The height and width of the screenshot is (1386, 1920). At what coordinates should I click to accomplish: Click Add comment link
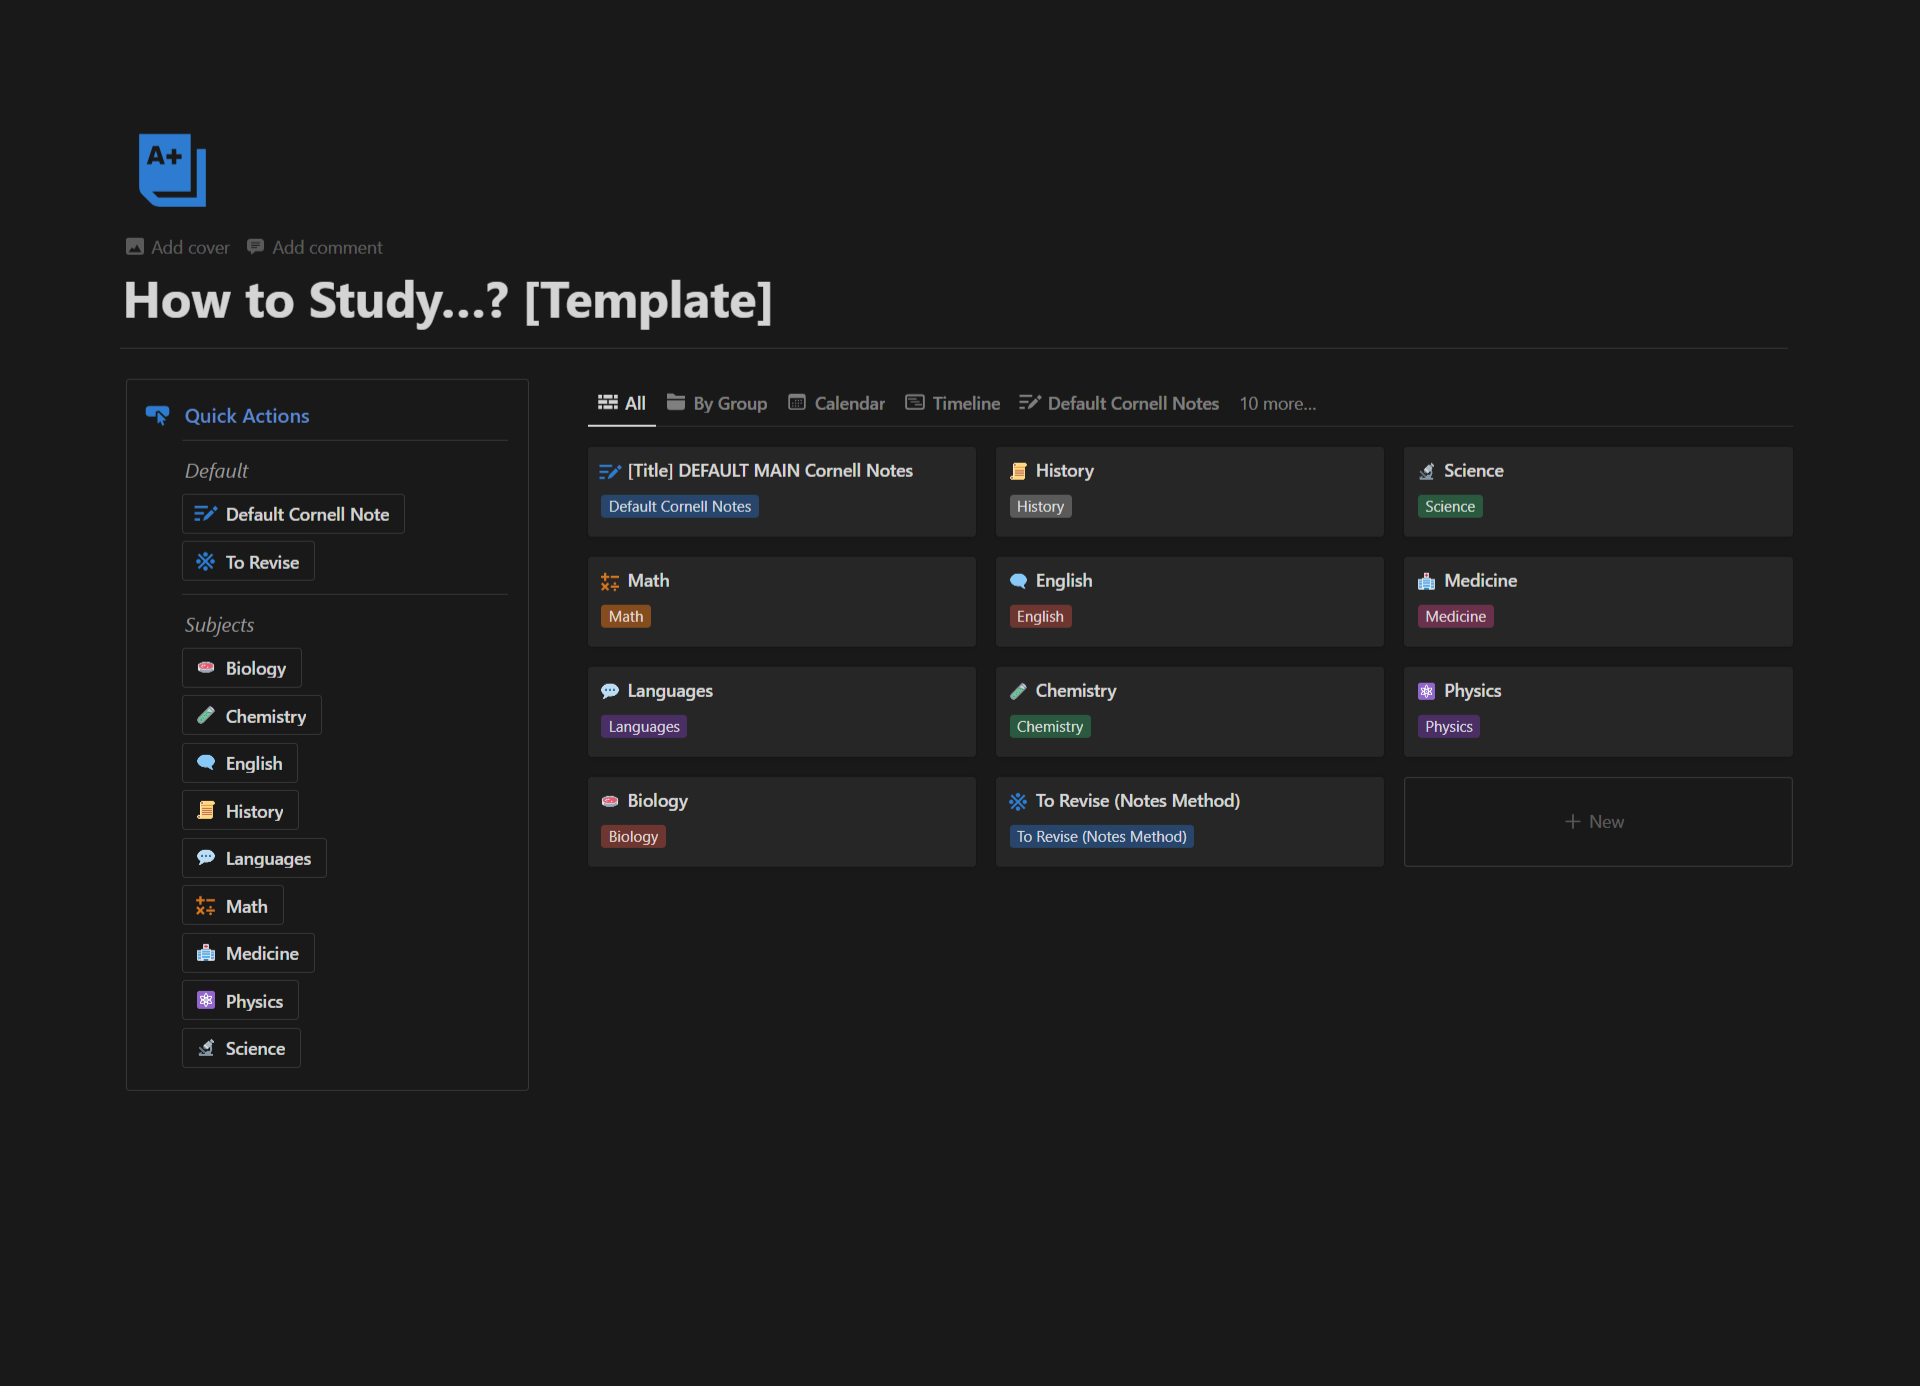click(315, 247)
